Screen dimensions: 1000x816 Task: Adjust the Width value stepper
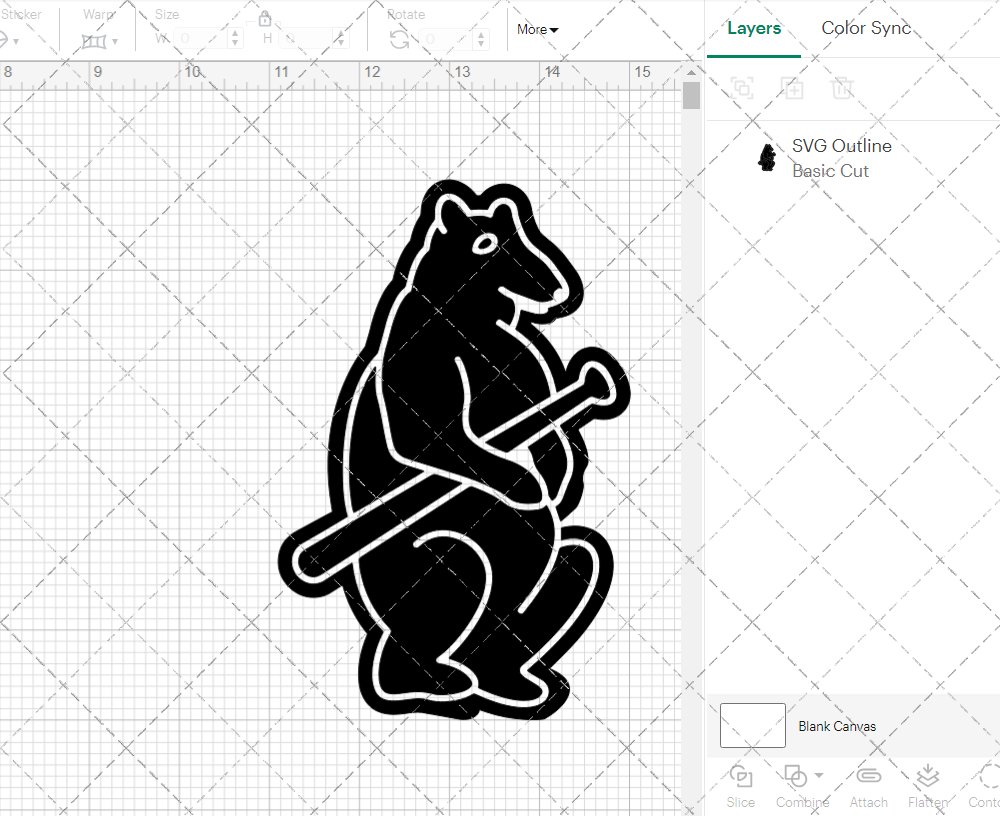point(235,38)
